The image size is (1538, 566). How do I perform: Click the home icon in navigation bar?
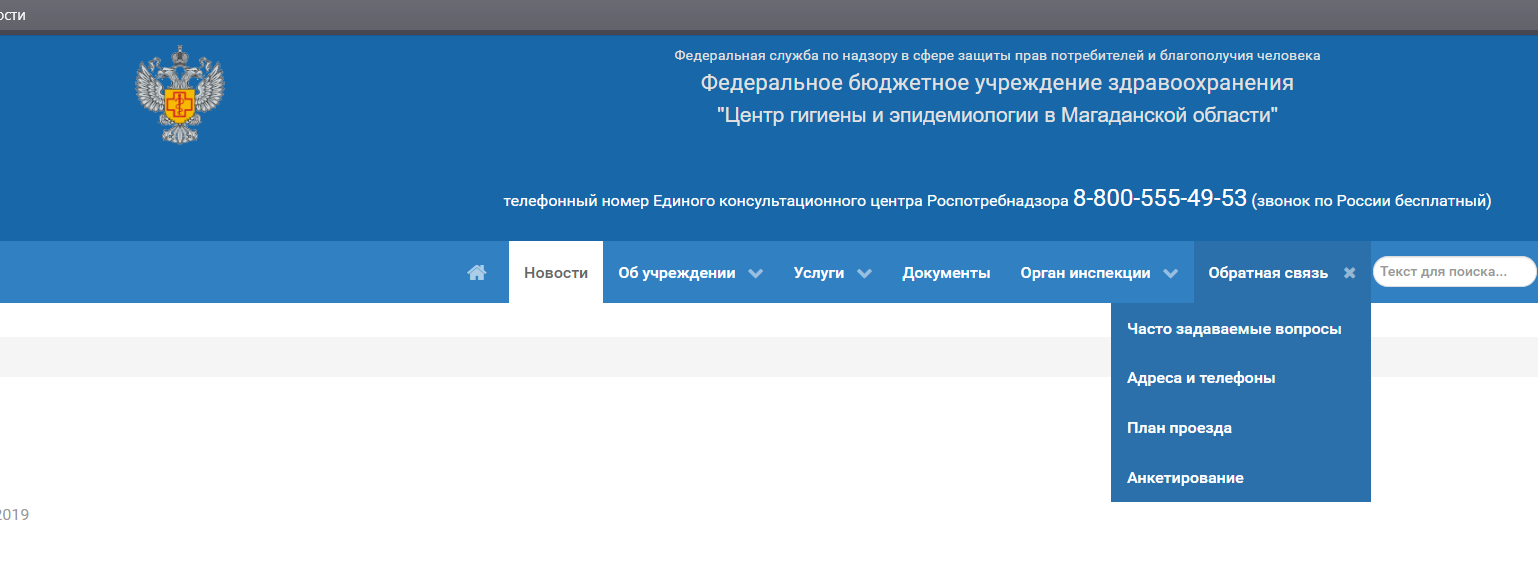pyautogui.click(x=477, y=272)
